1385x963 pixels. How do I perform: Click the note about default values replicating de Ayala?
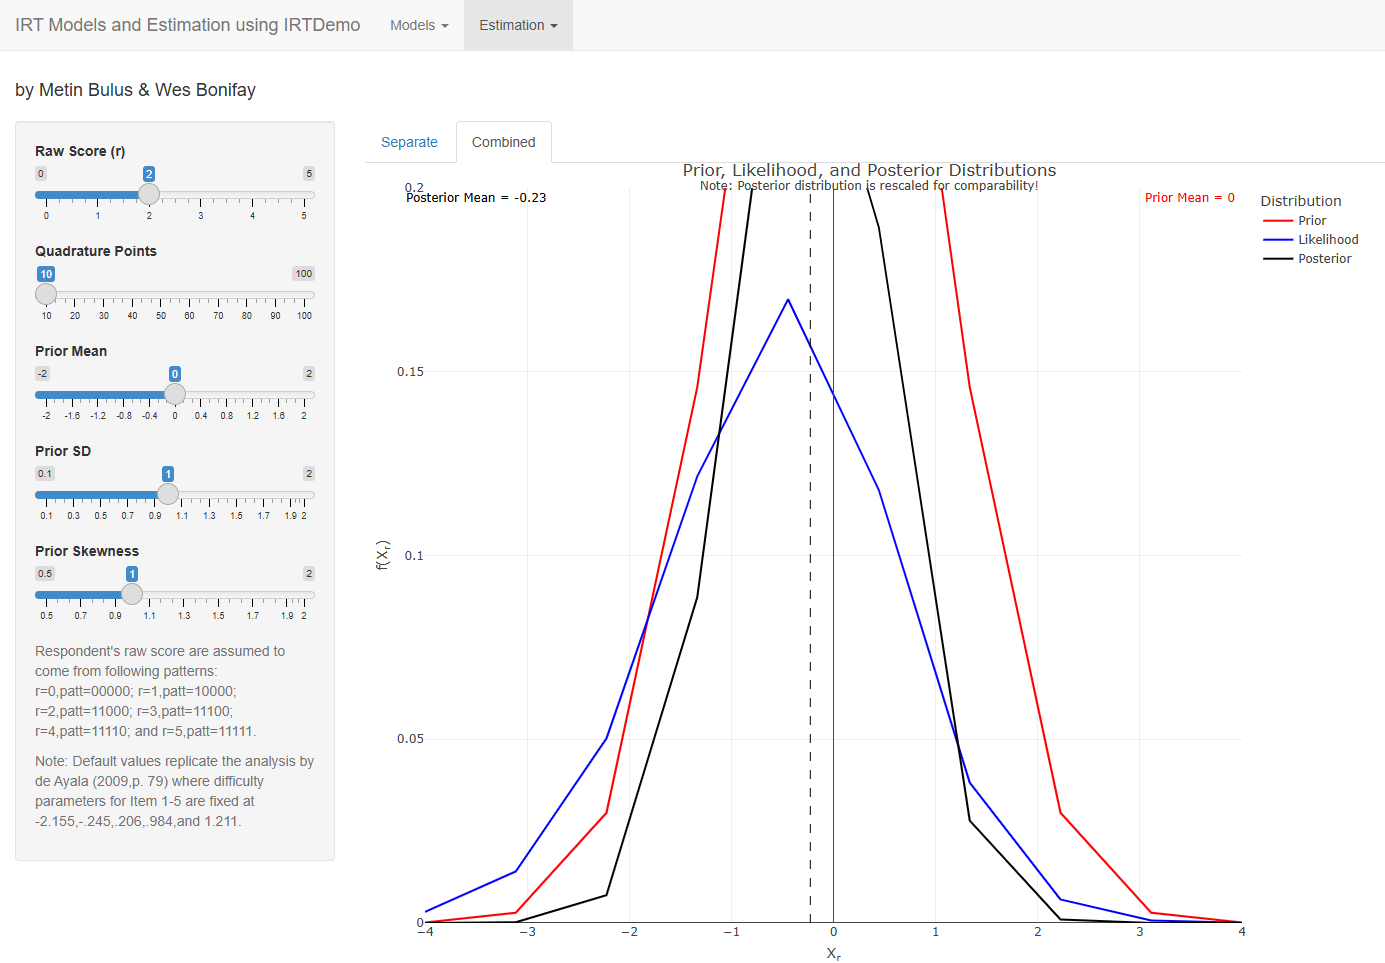point(175,791)
